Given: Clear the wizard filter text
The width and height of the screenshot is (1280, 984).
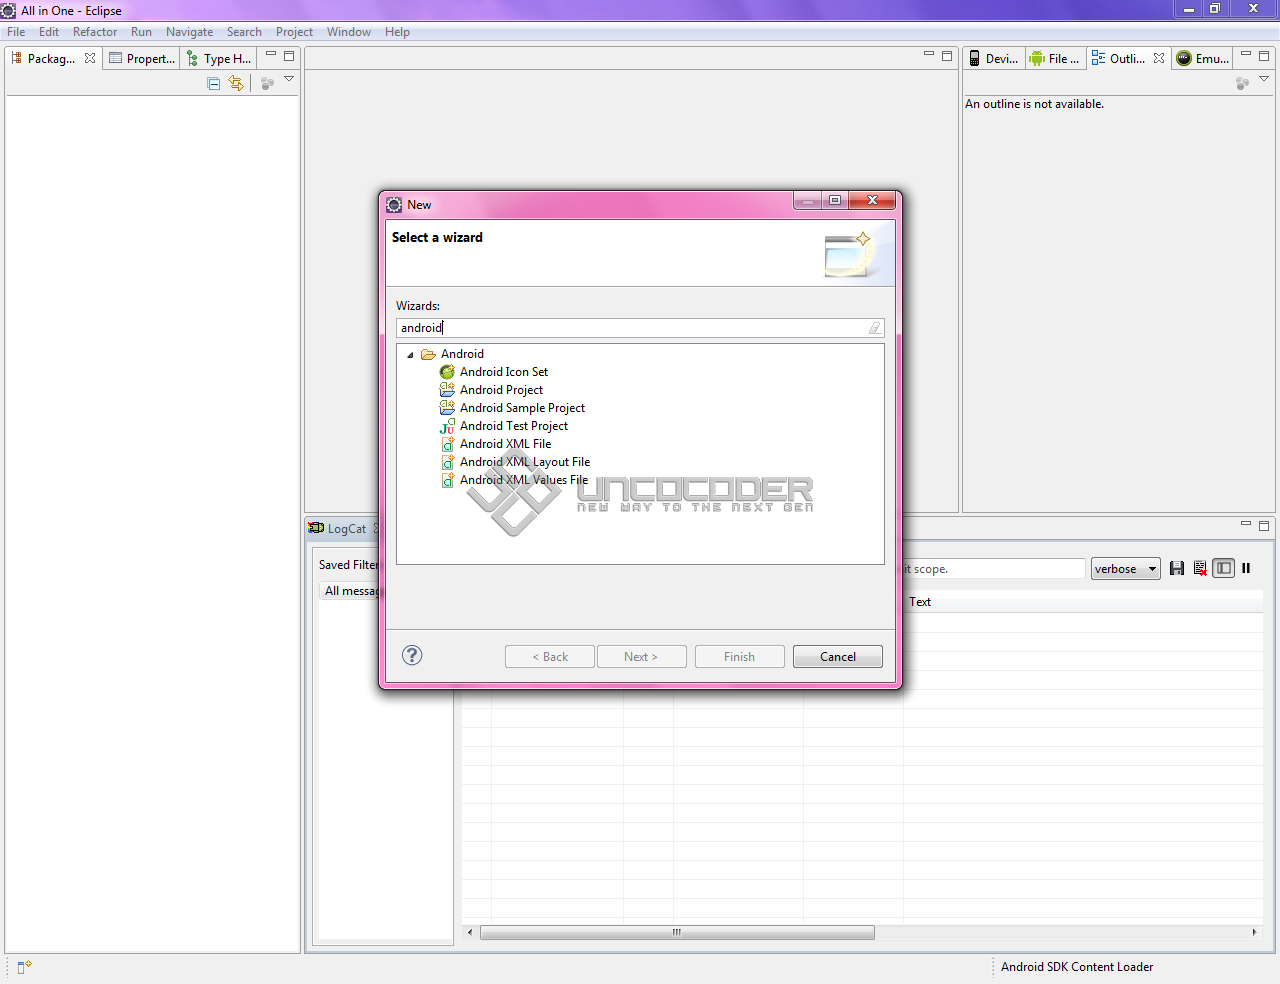Looking at the screenshot, I should pyautogui.click(x=875, y=328).
